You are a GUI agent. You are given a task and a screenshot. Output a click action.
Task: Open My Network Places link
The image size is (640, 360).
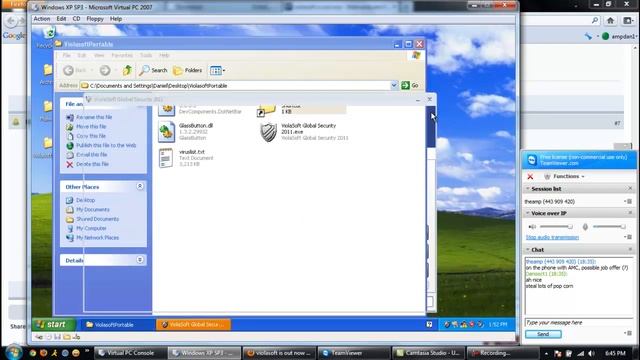pos(98,238)
